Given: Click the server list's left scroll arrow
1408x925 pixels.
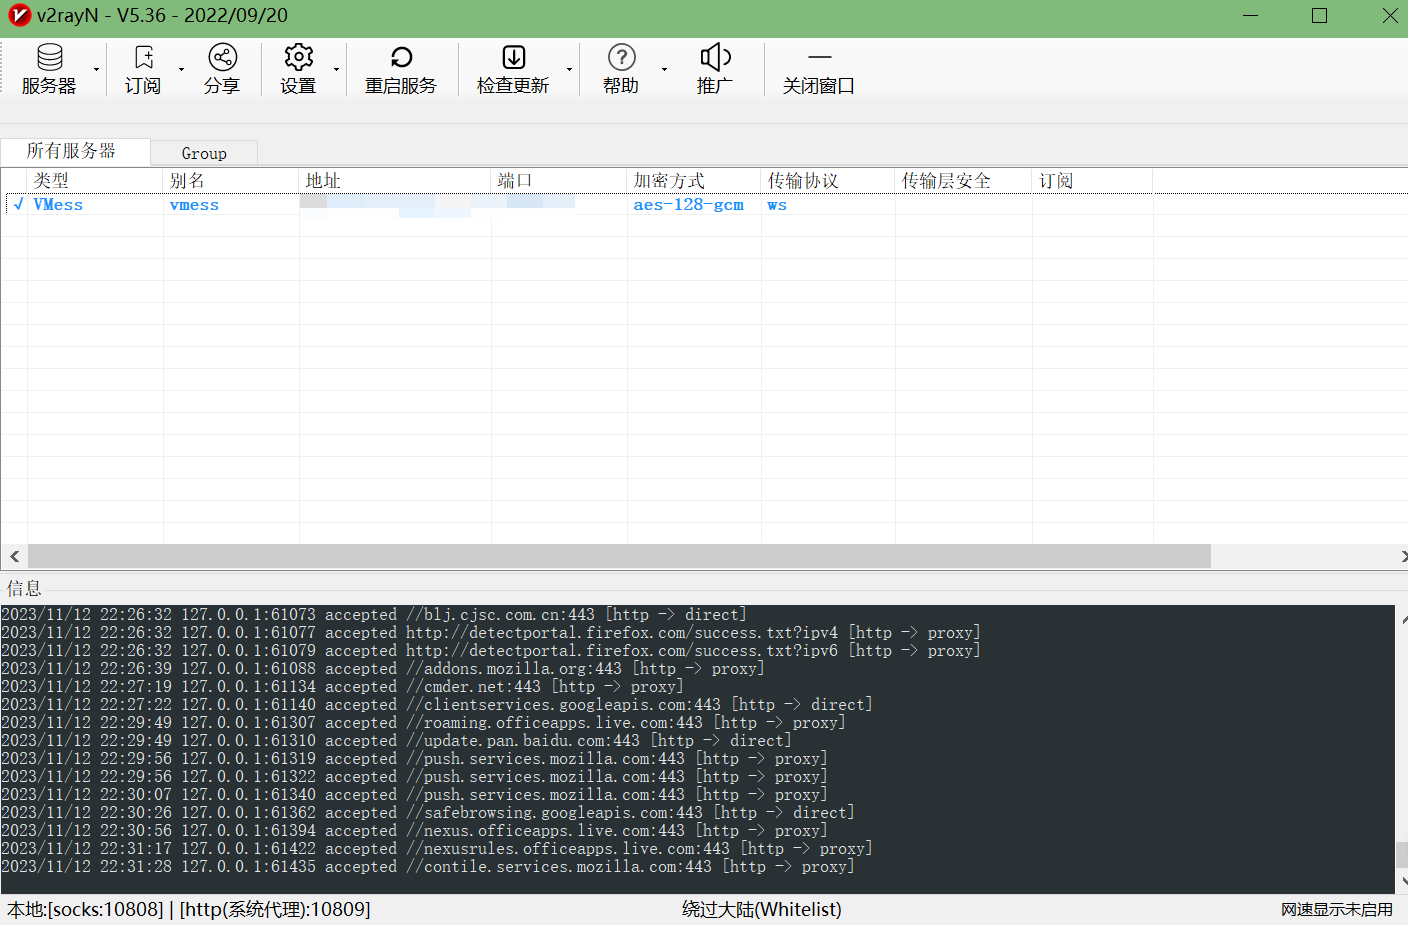Looking at the screenshot, I should (x=14, y=556).
